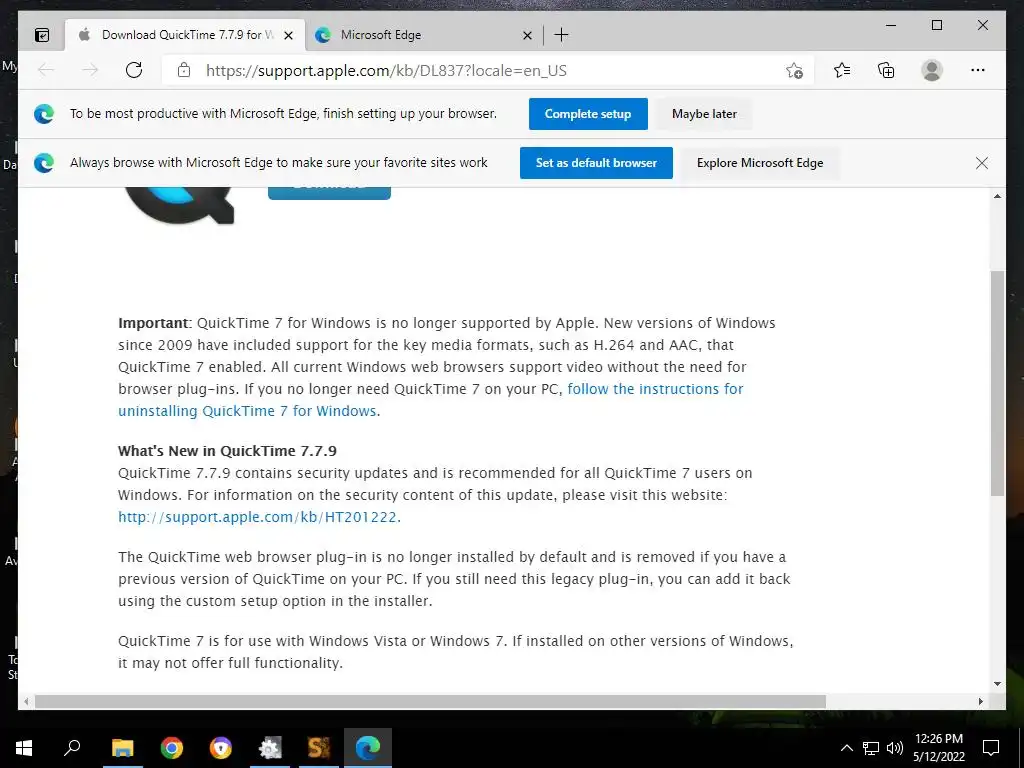Image resolution: width=1024 pixels, height=768 pixels.
Task: Click the QuickTime logo image
Action: pyautogui.click(x=179, y=206)
